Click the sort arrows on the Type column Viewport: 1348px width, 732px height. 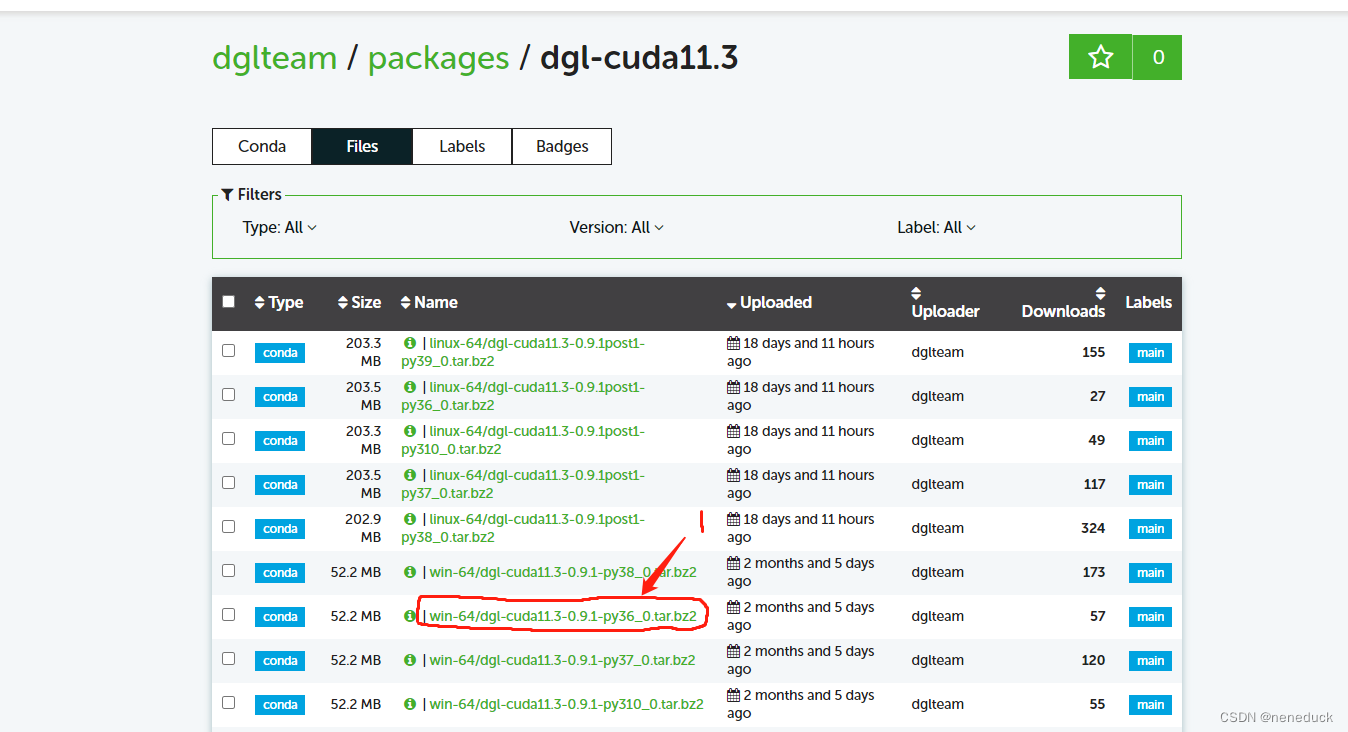pyautogui.click(x=259, y=301)
